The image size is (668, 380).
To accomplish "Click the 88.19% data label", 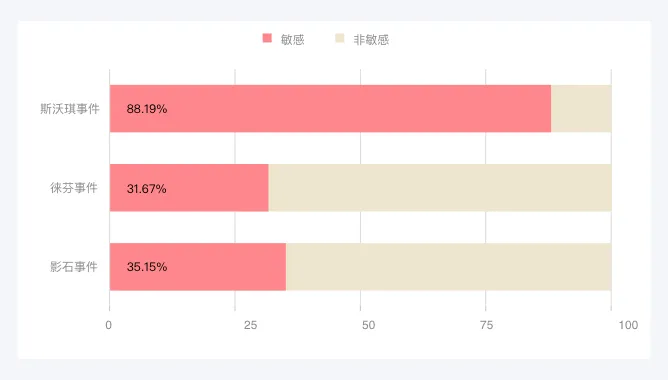I will [147, 109].
